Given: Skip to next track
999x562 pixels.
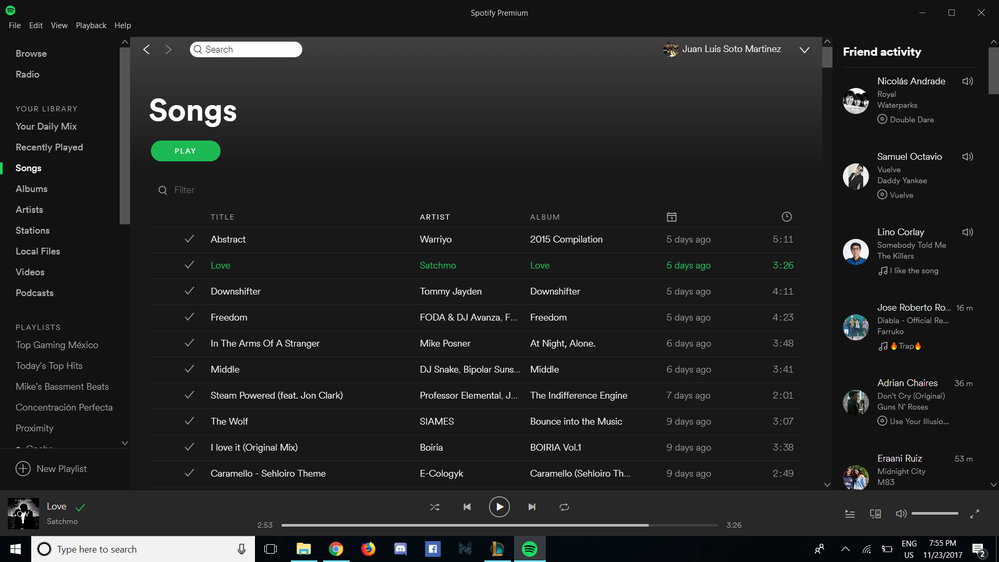Looking at the screenshot, I should 532,507.
